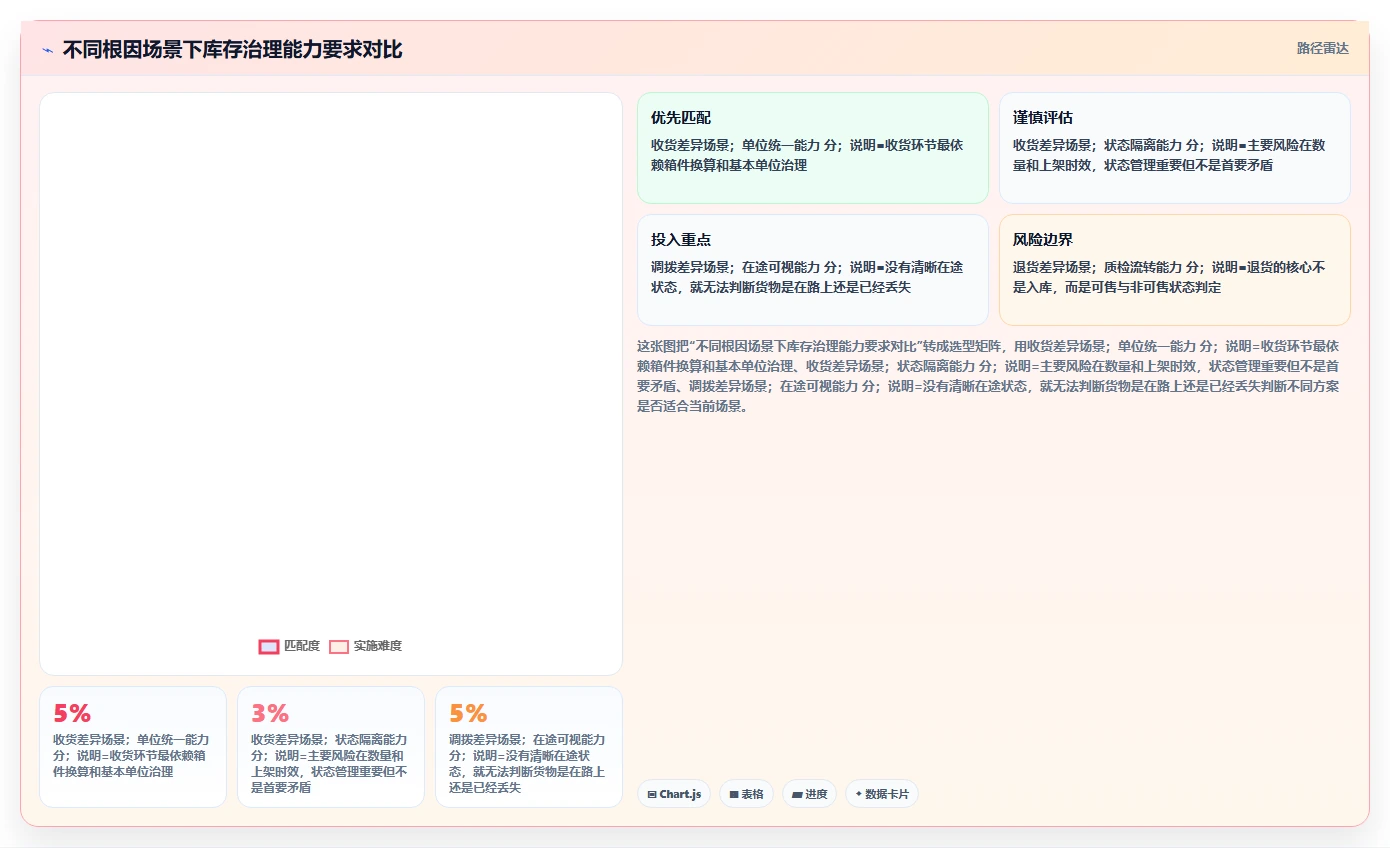1390x848 pixels.
Task: Click the sparkle icon in the 数据卡片 chip
Action: 859,794
